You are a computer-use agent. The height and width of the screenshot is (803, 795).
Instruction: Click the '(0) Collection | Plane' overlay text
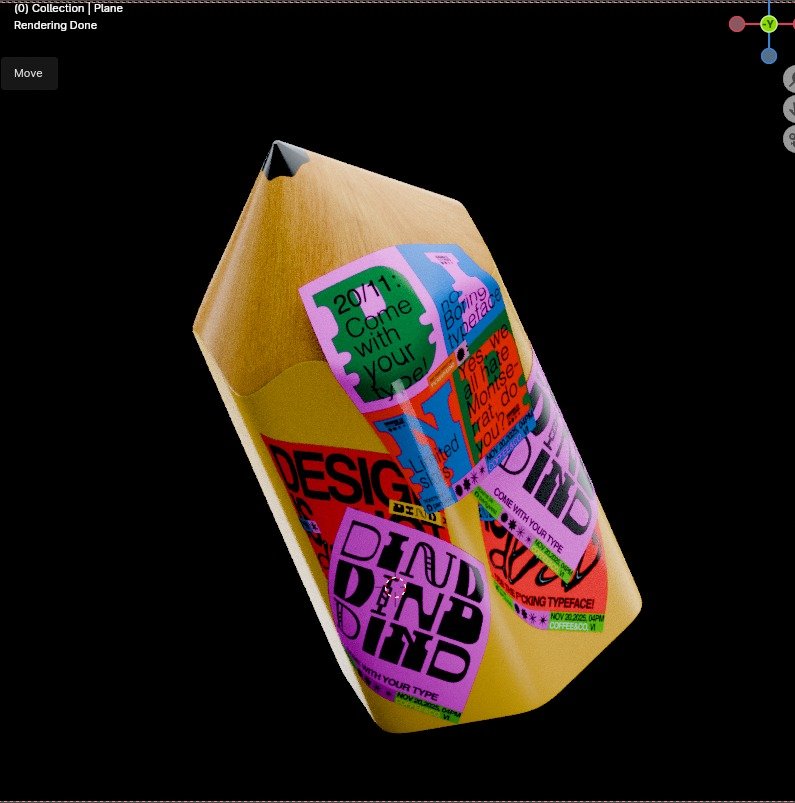(x=68, y=8)
